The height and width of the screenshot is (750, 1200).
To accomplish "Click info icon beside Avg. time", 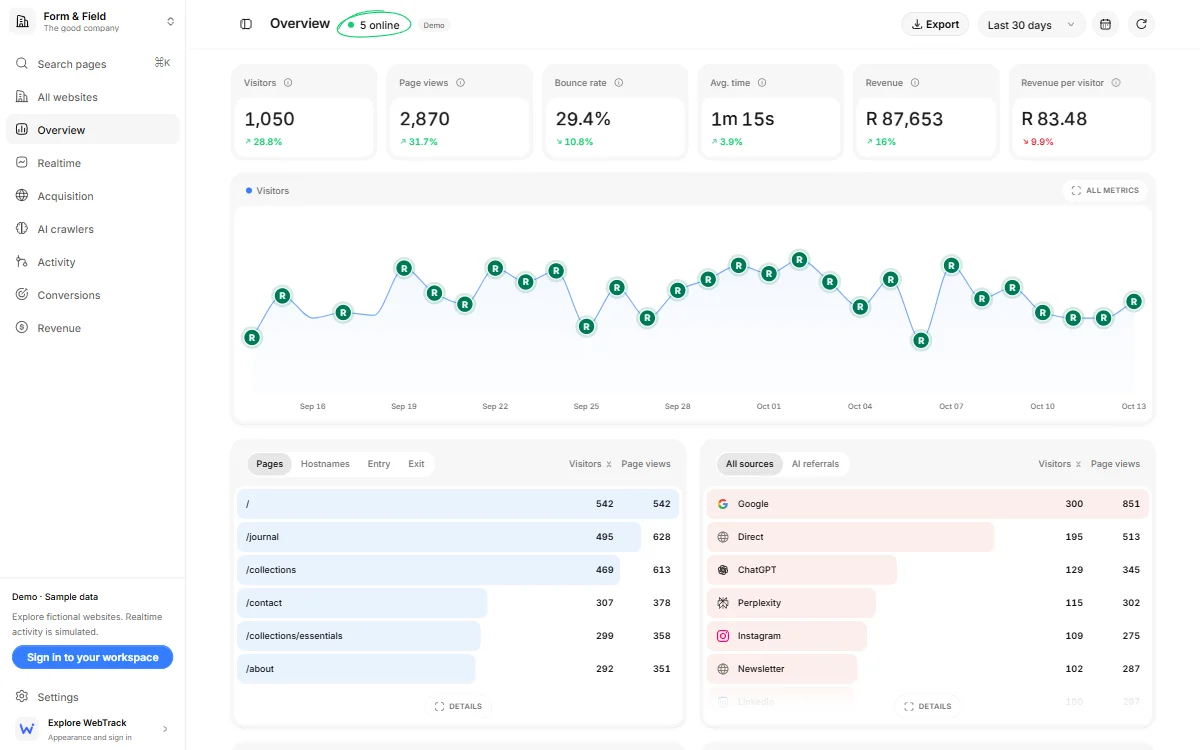I will pos(761,83).
